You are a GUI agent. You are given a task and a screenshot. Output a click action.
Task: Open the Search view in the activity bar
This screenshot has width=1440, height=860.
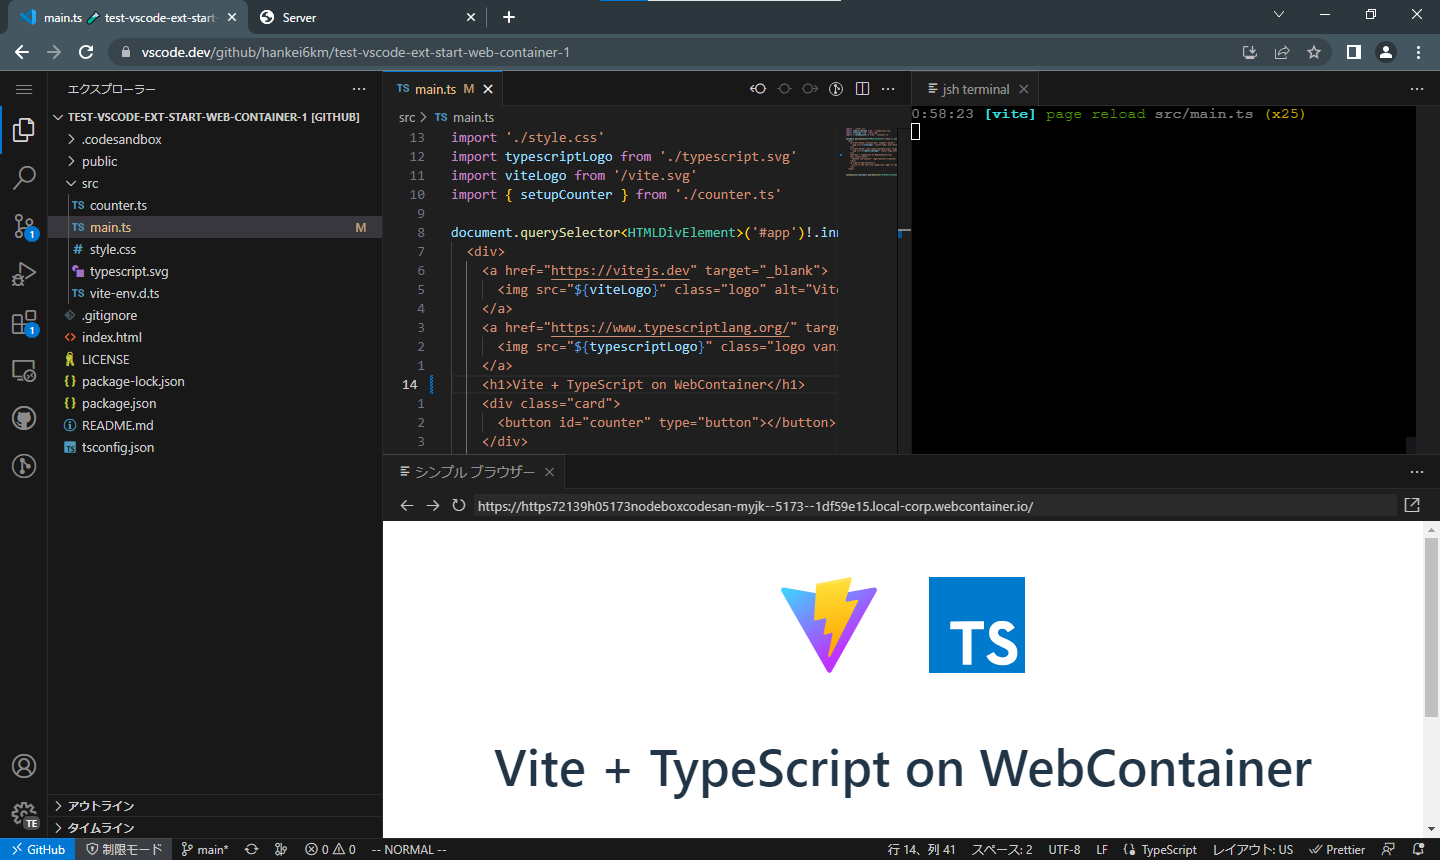click(24, 177)
